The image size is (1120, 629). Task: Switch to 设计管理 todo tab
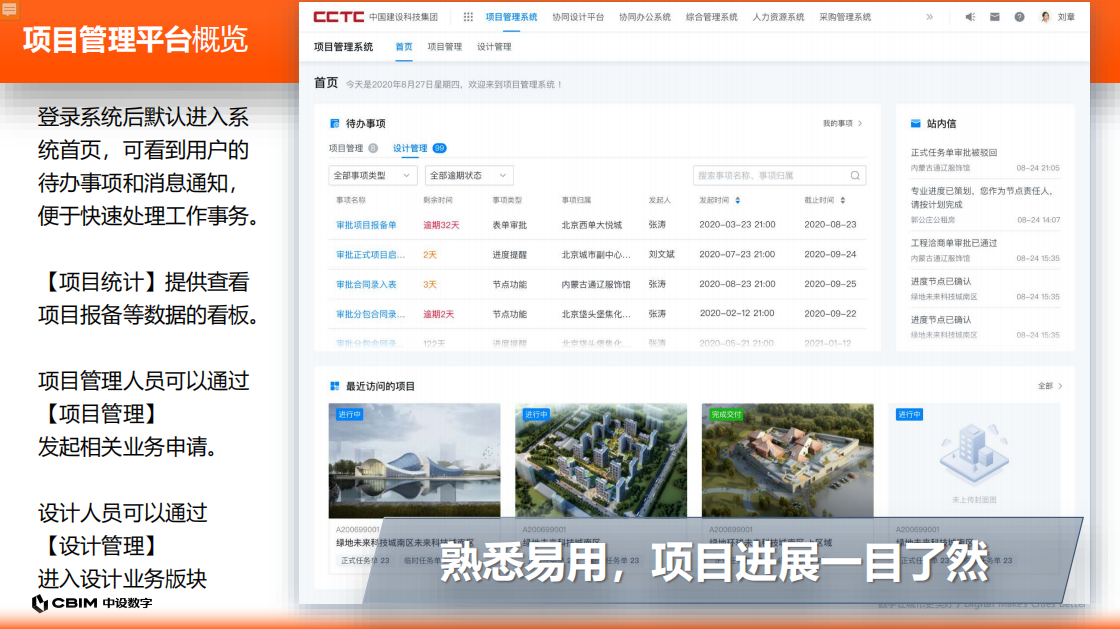click(410, 149)
